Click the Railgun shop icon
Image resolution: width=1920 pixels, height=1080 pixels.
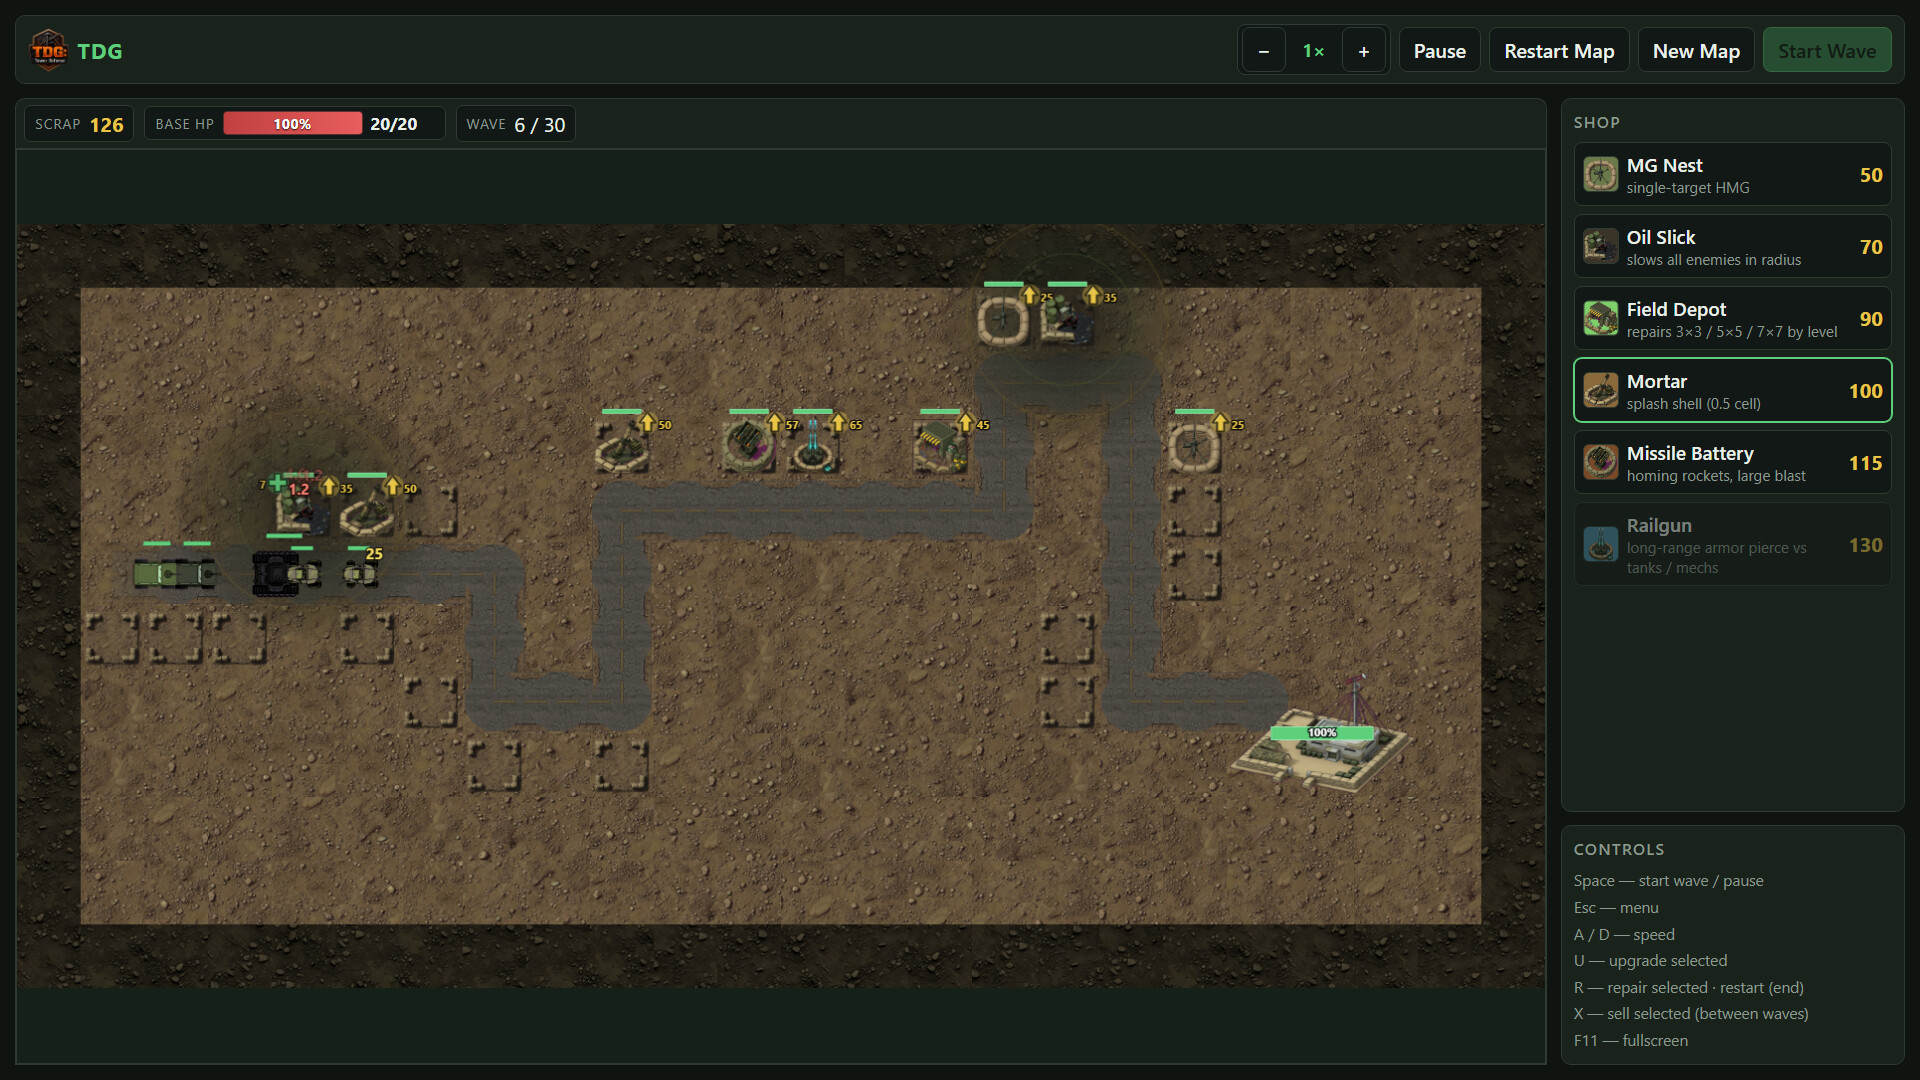(1600, 545)
